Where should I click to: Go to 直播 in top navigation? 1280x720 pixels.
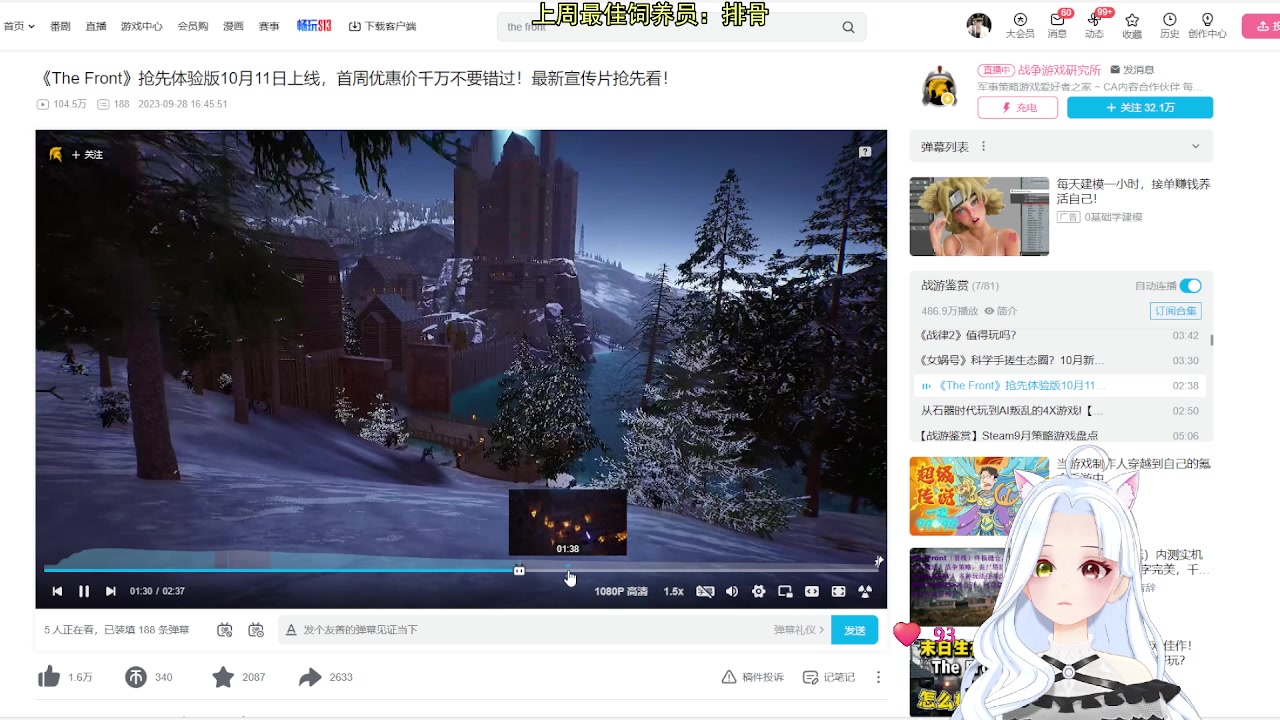[96, 26]
